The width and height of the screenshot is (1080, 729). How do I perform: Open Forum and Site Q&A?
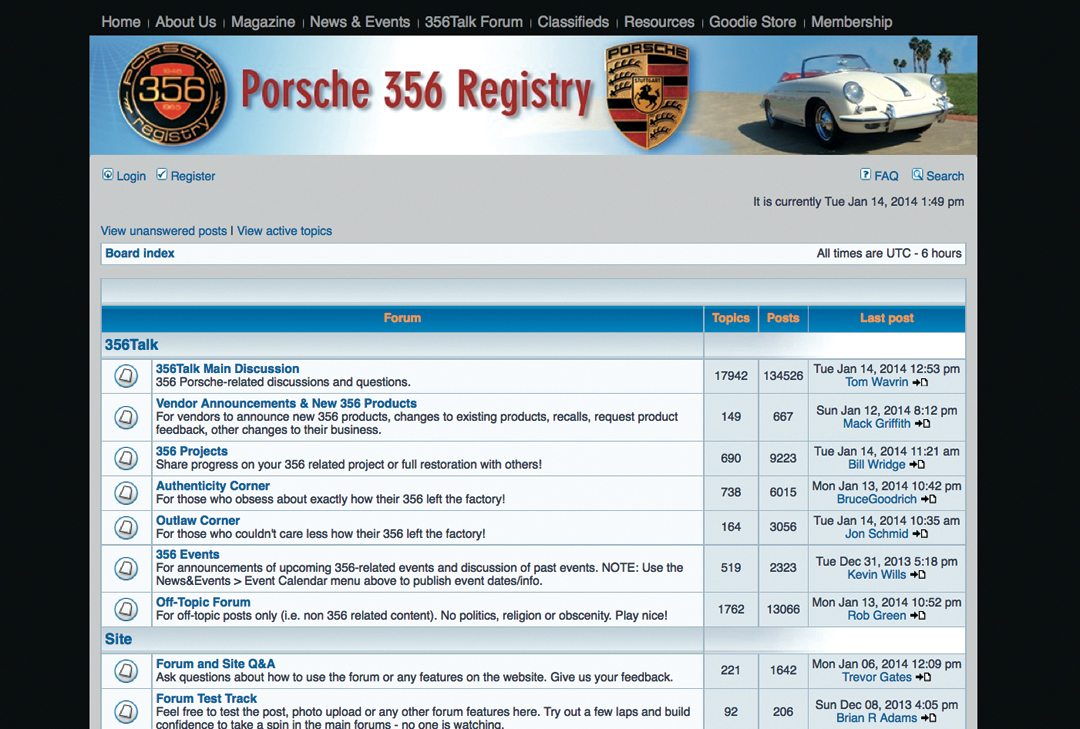tap(216, 664)
